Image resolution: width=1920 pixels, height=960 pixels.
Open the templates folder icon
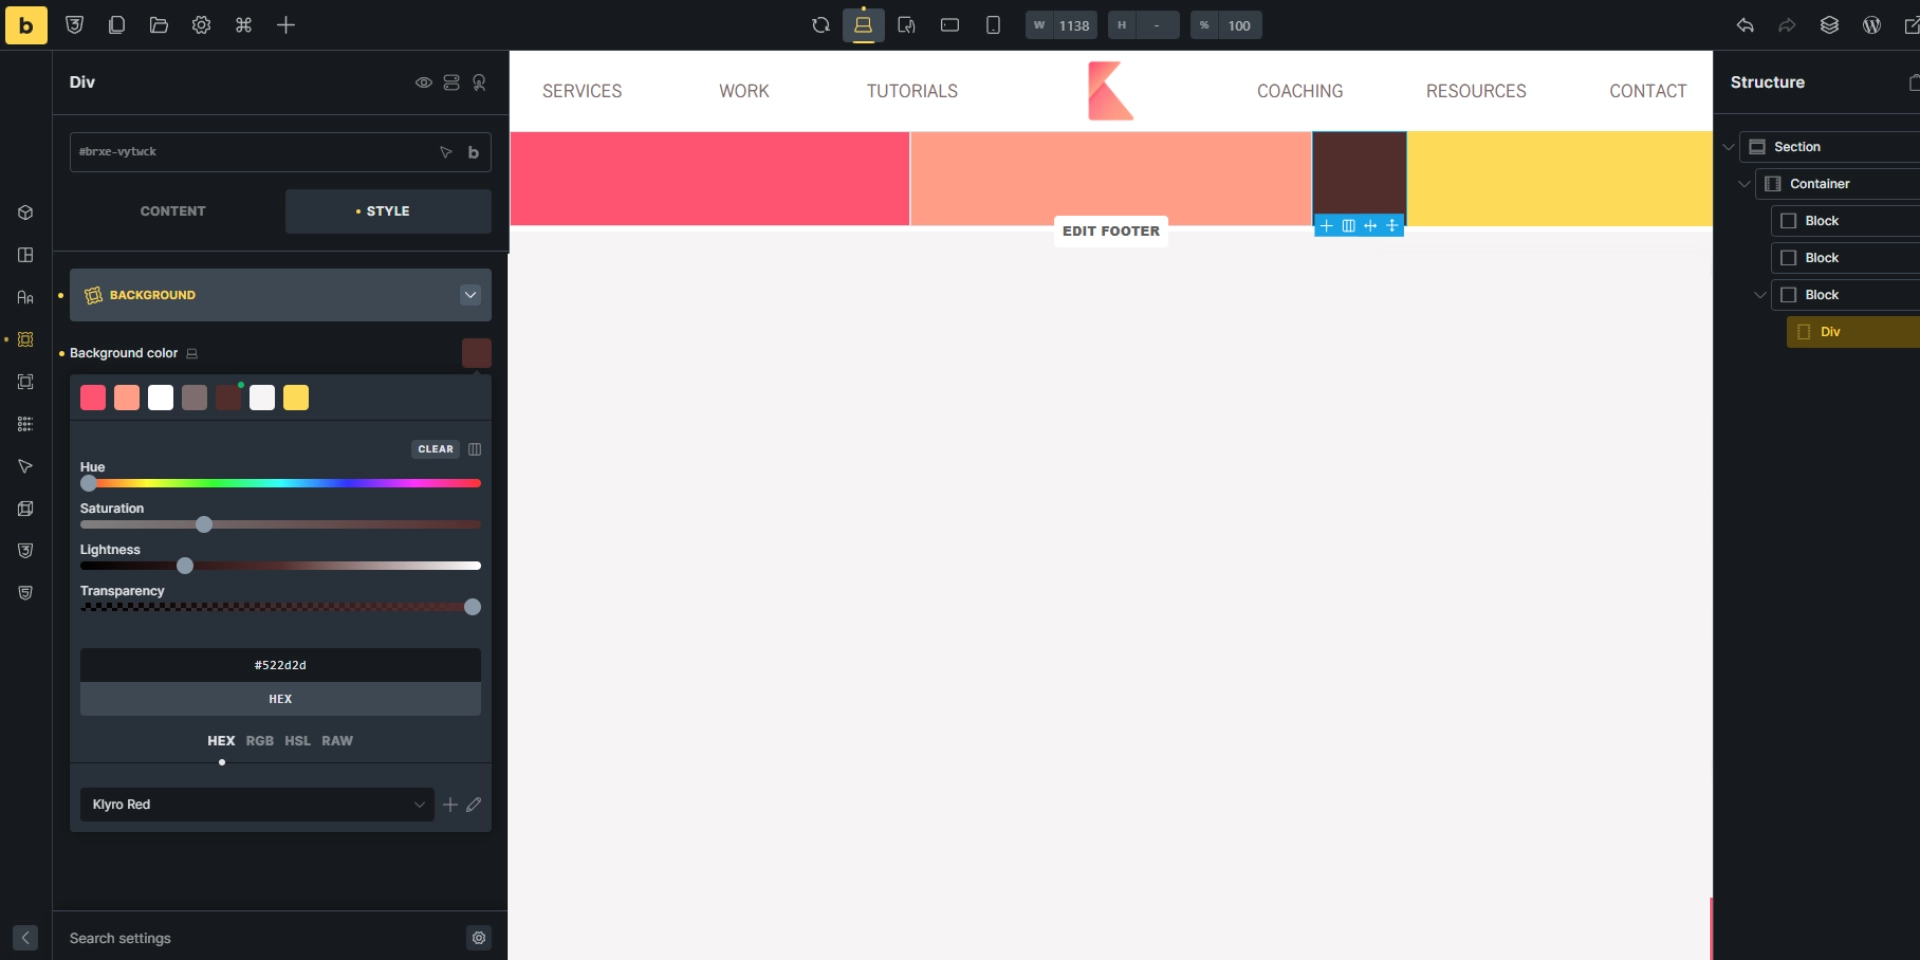159,25
